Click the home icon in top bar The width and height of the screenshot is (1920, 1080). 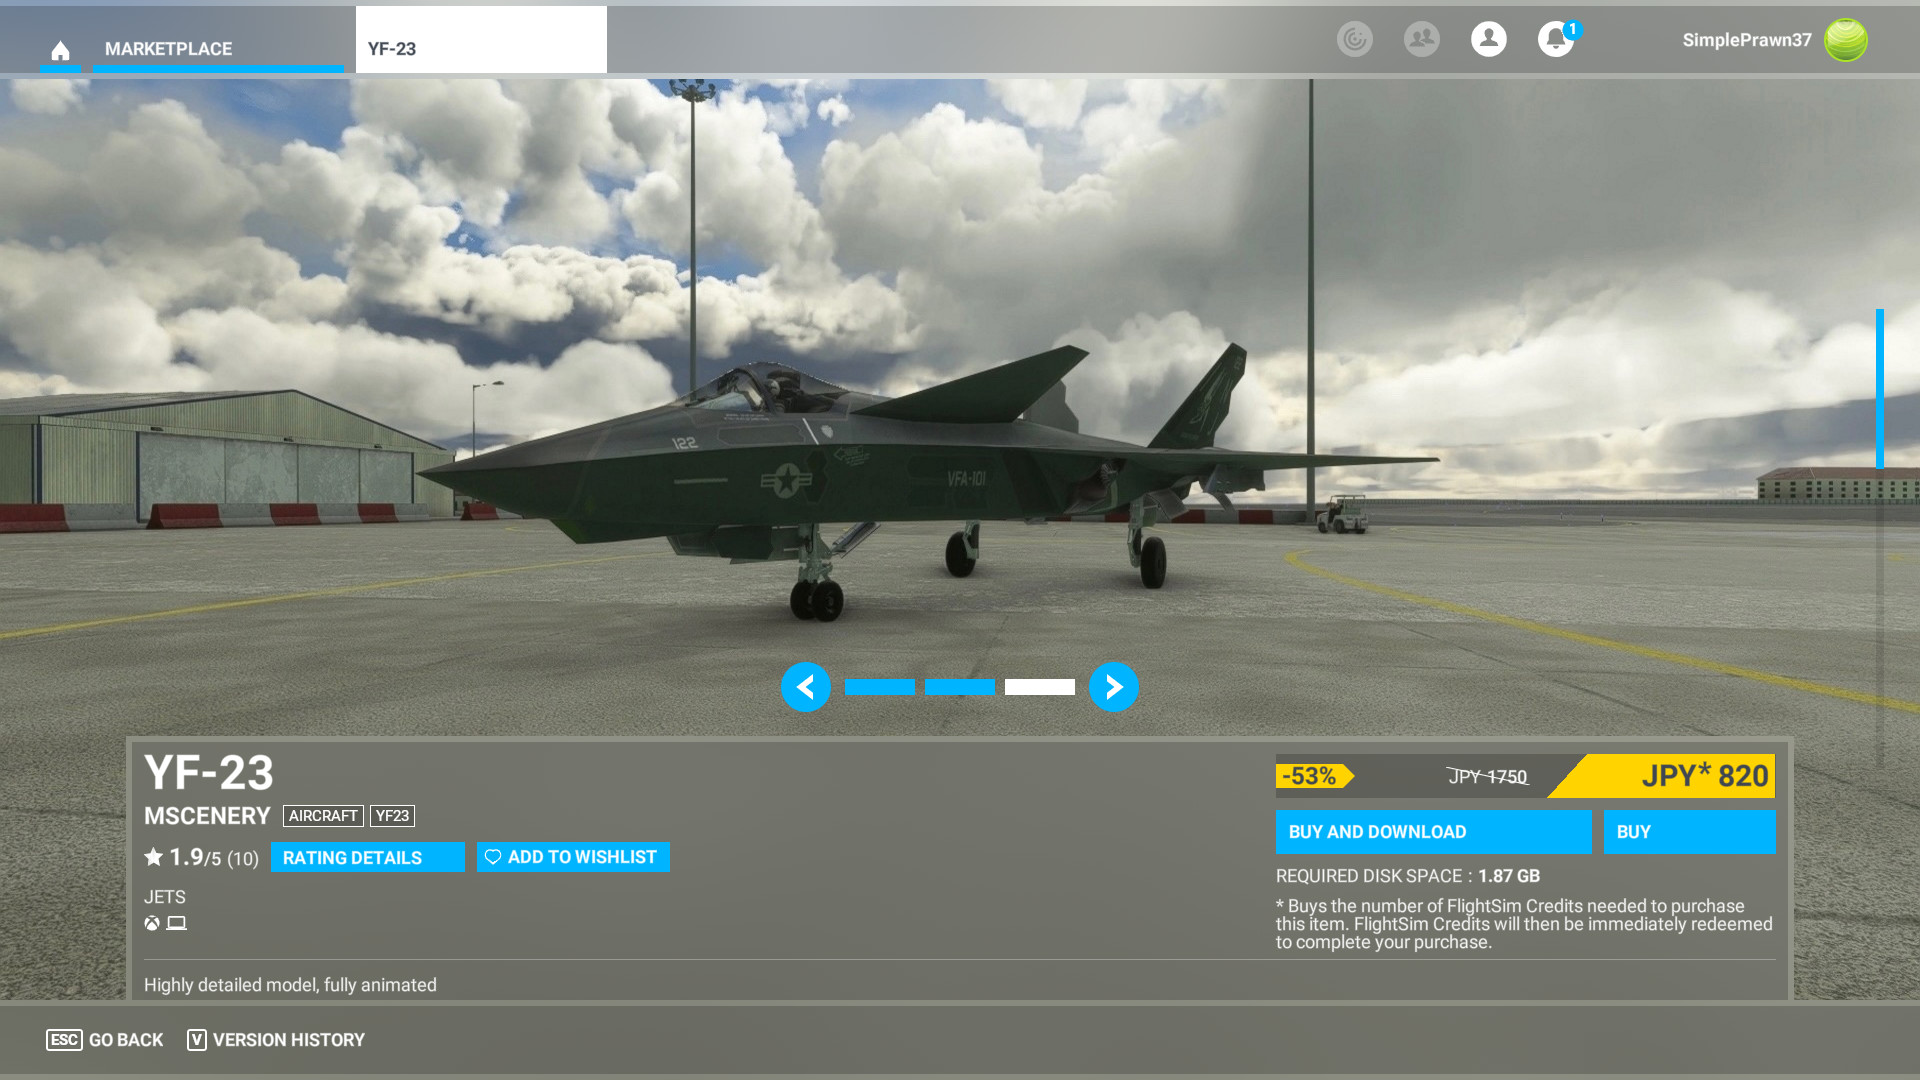[60, 50]
